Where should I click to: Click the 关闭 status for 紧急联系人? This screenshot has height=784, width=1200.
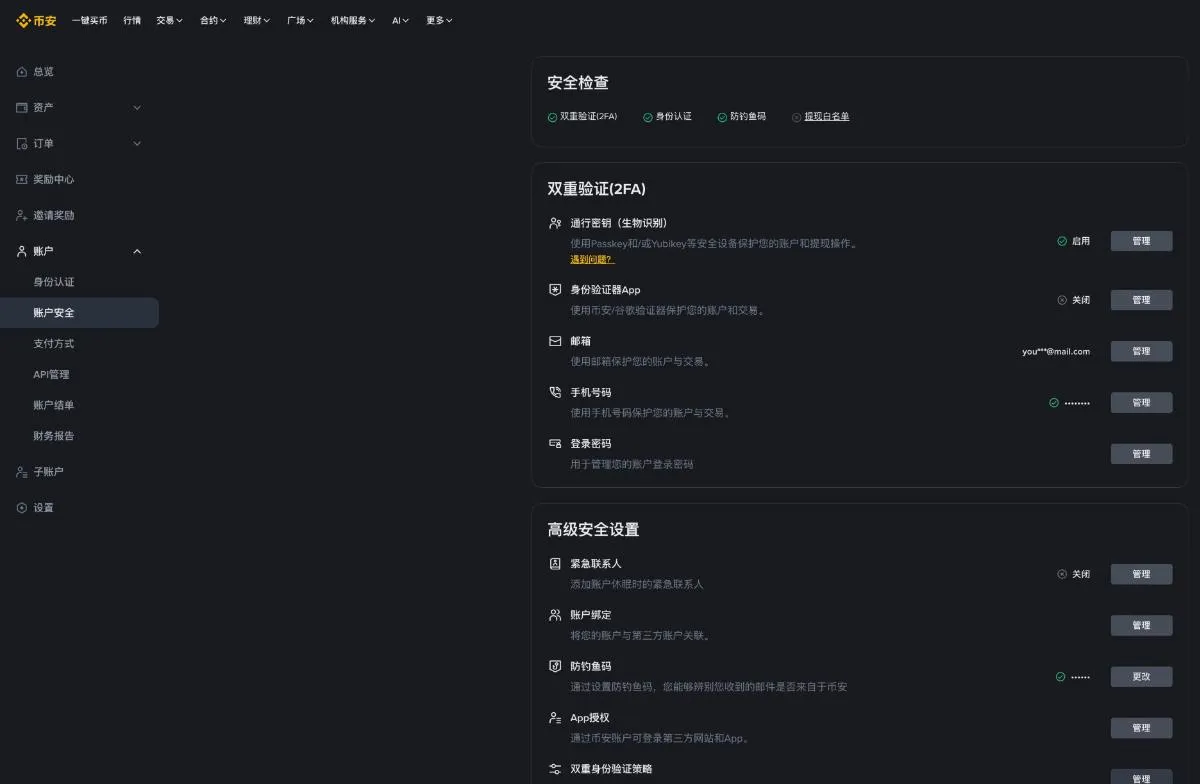(x=1074, y=574)
